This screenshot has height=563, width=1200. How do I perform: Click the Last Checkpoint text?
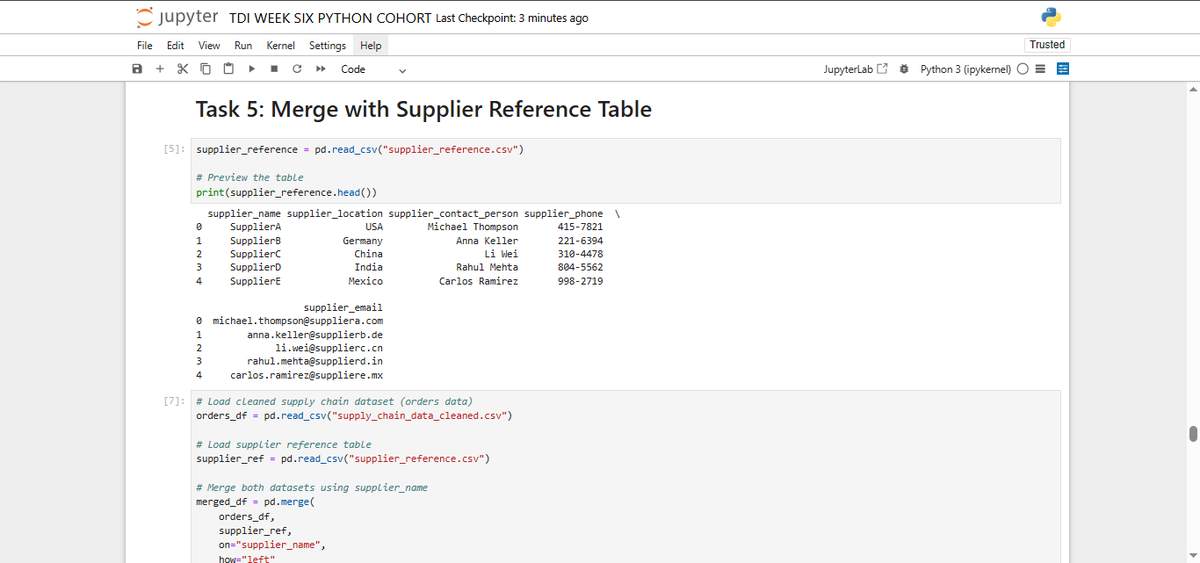[512, 18]
